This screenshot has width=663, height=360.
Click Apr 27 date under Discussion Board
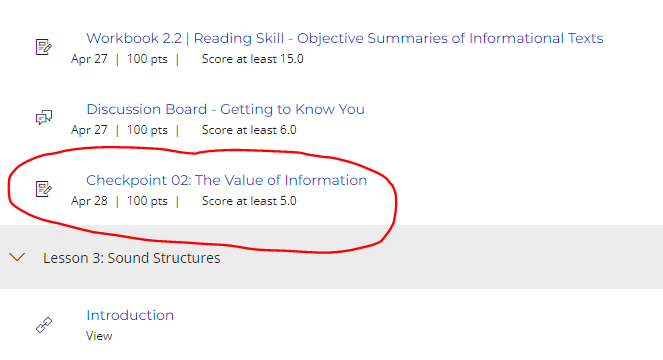89,130
